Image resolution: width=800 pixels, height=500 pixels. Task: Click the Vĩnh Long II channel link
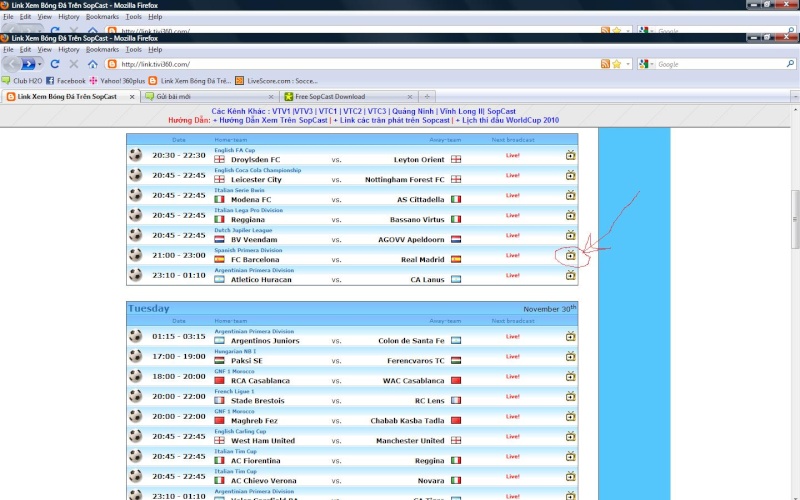461,111
